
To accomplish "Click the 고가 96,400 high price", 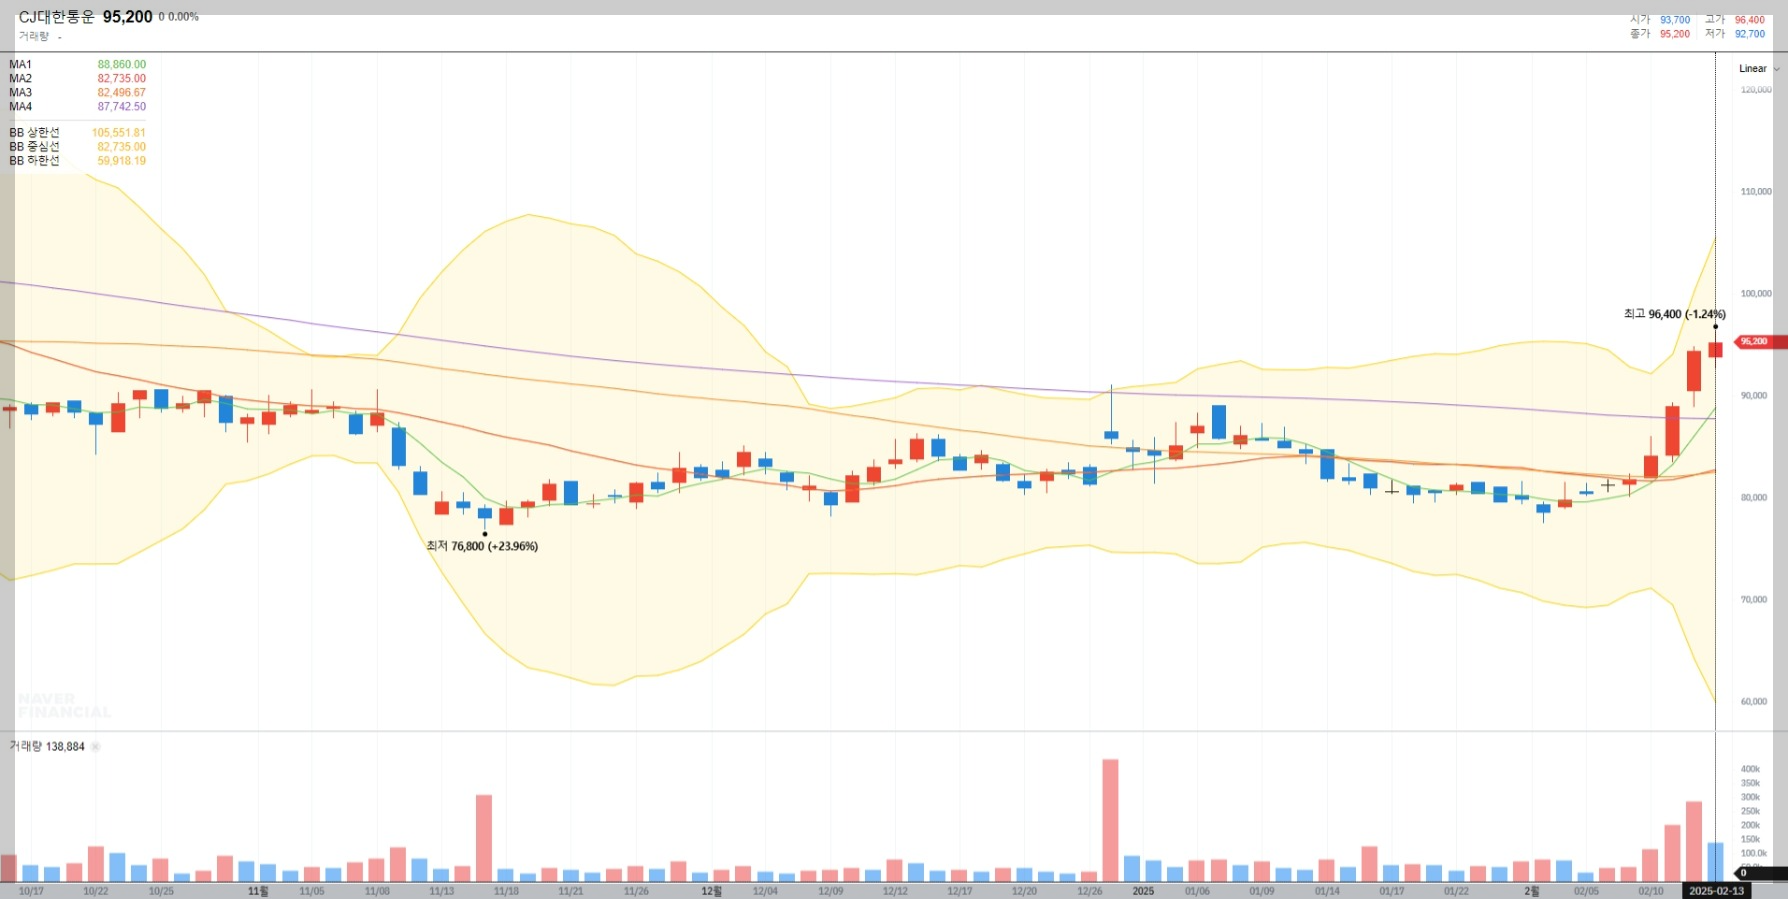I will coord(1735,20).
